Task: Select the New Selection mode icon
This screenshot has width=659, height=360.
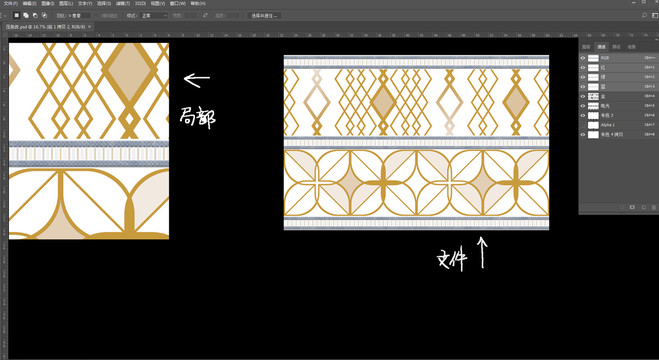Action: [17, 16]
